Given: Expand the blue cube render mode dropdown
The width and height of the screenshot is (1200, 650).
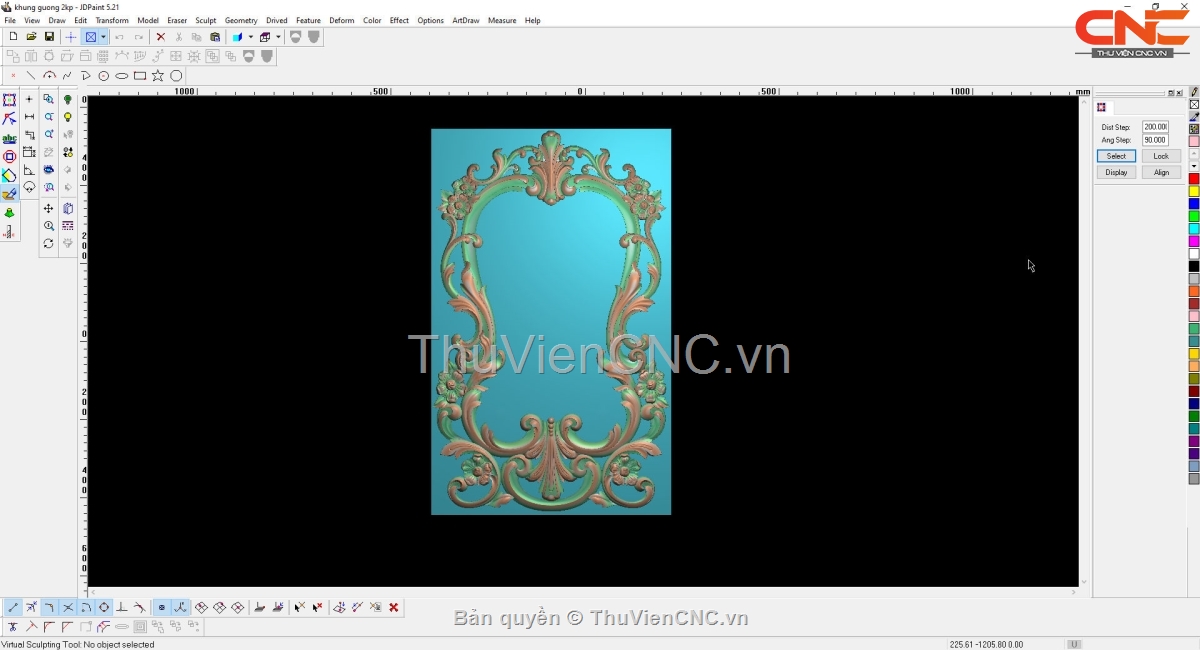Looking at the screenshot, I should 250,37.
